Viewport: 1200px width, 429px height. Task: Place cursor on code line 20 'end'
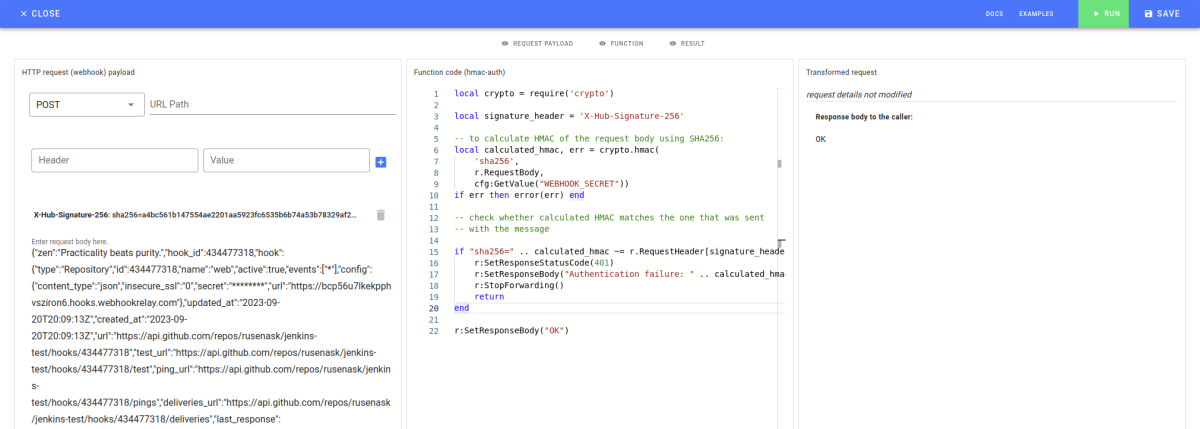pyautogui.click(x=461, y=309)
